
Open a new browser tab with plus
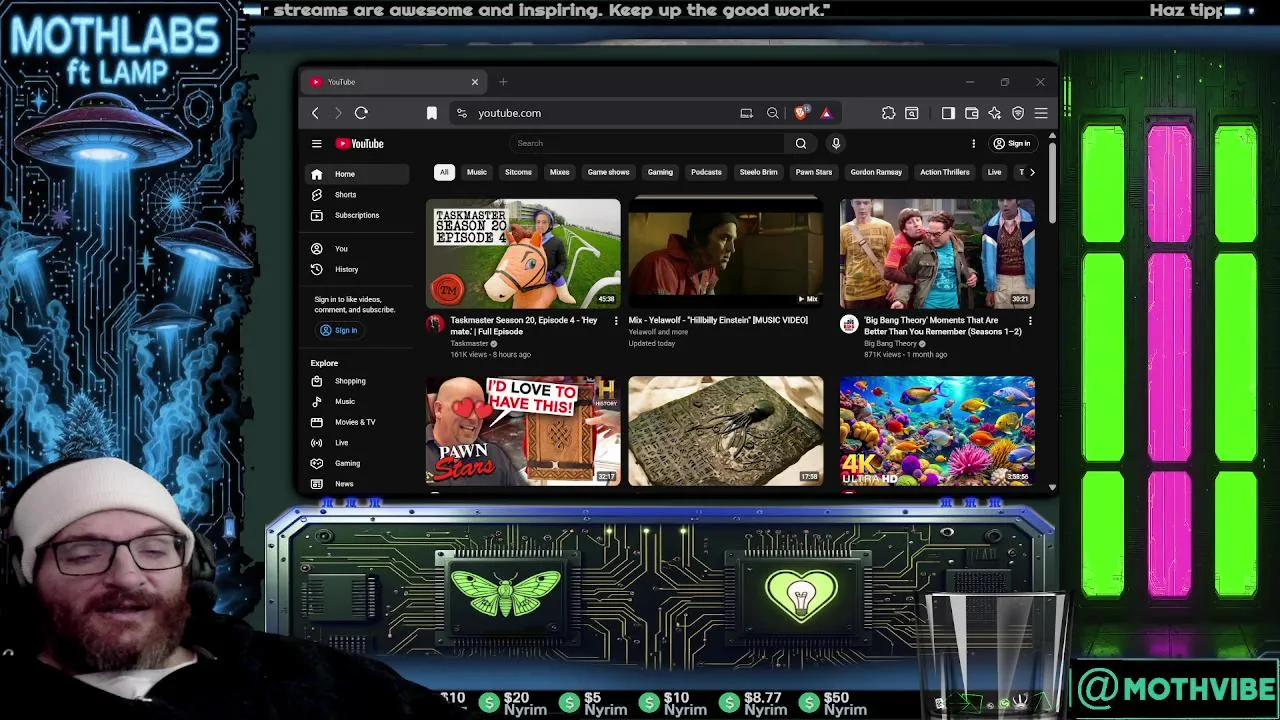pyautogui.click(x=503, y=82)
